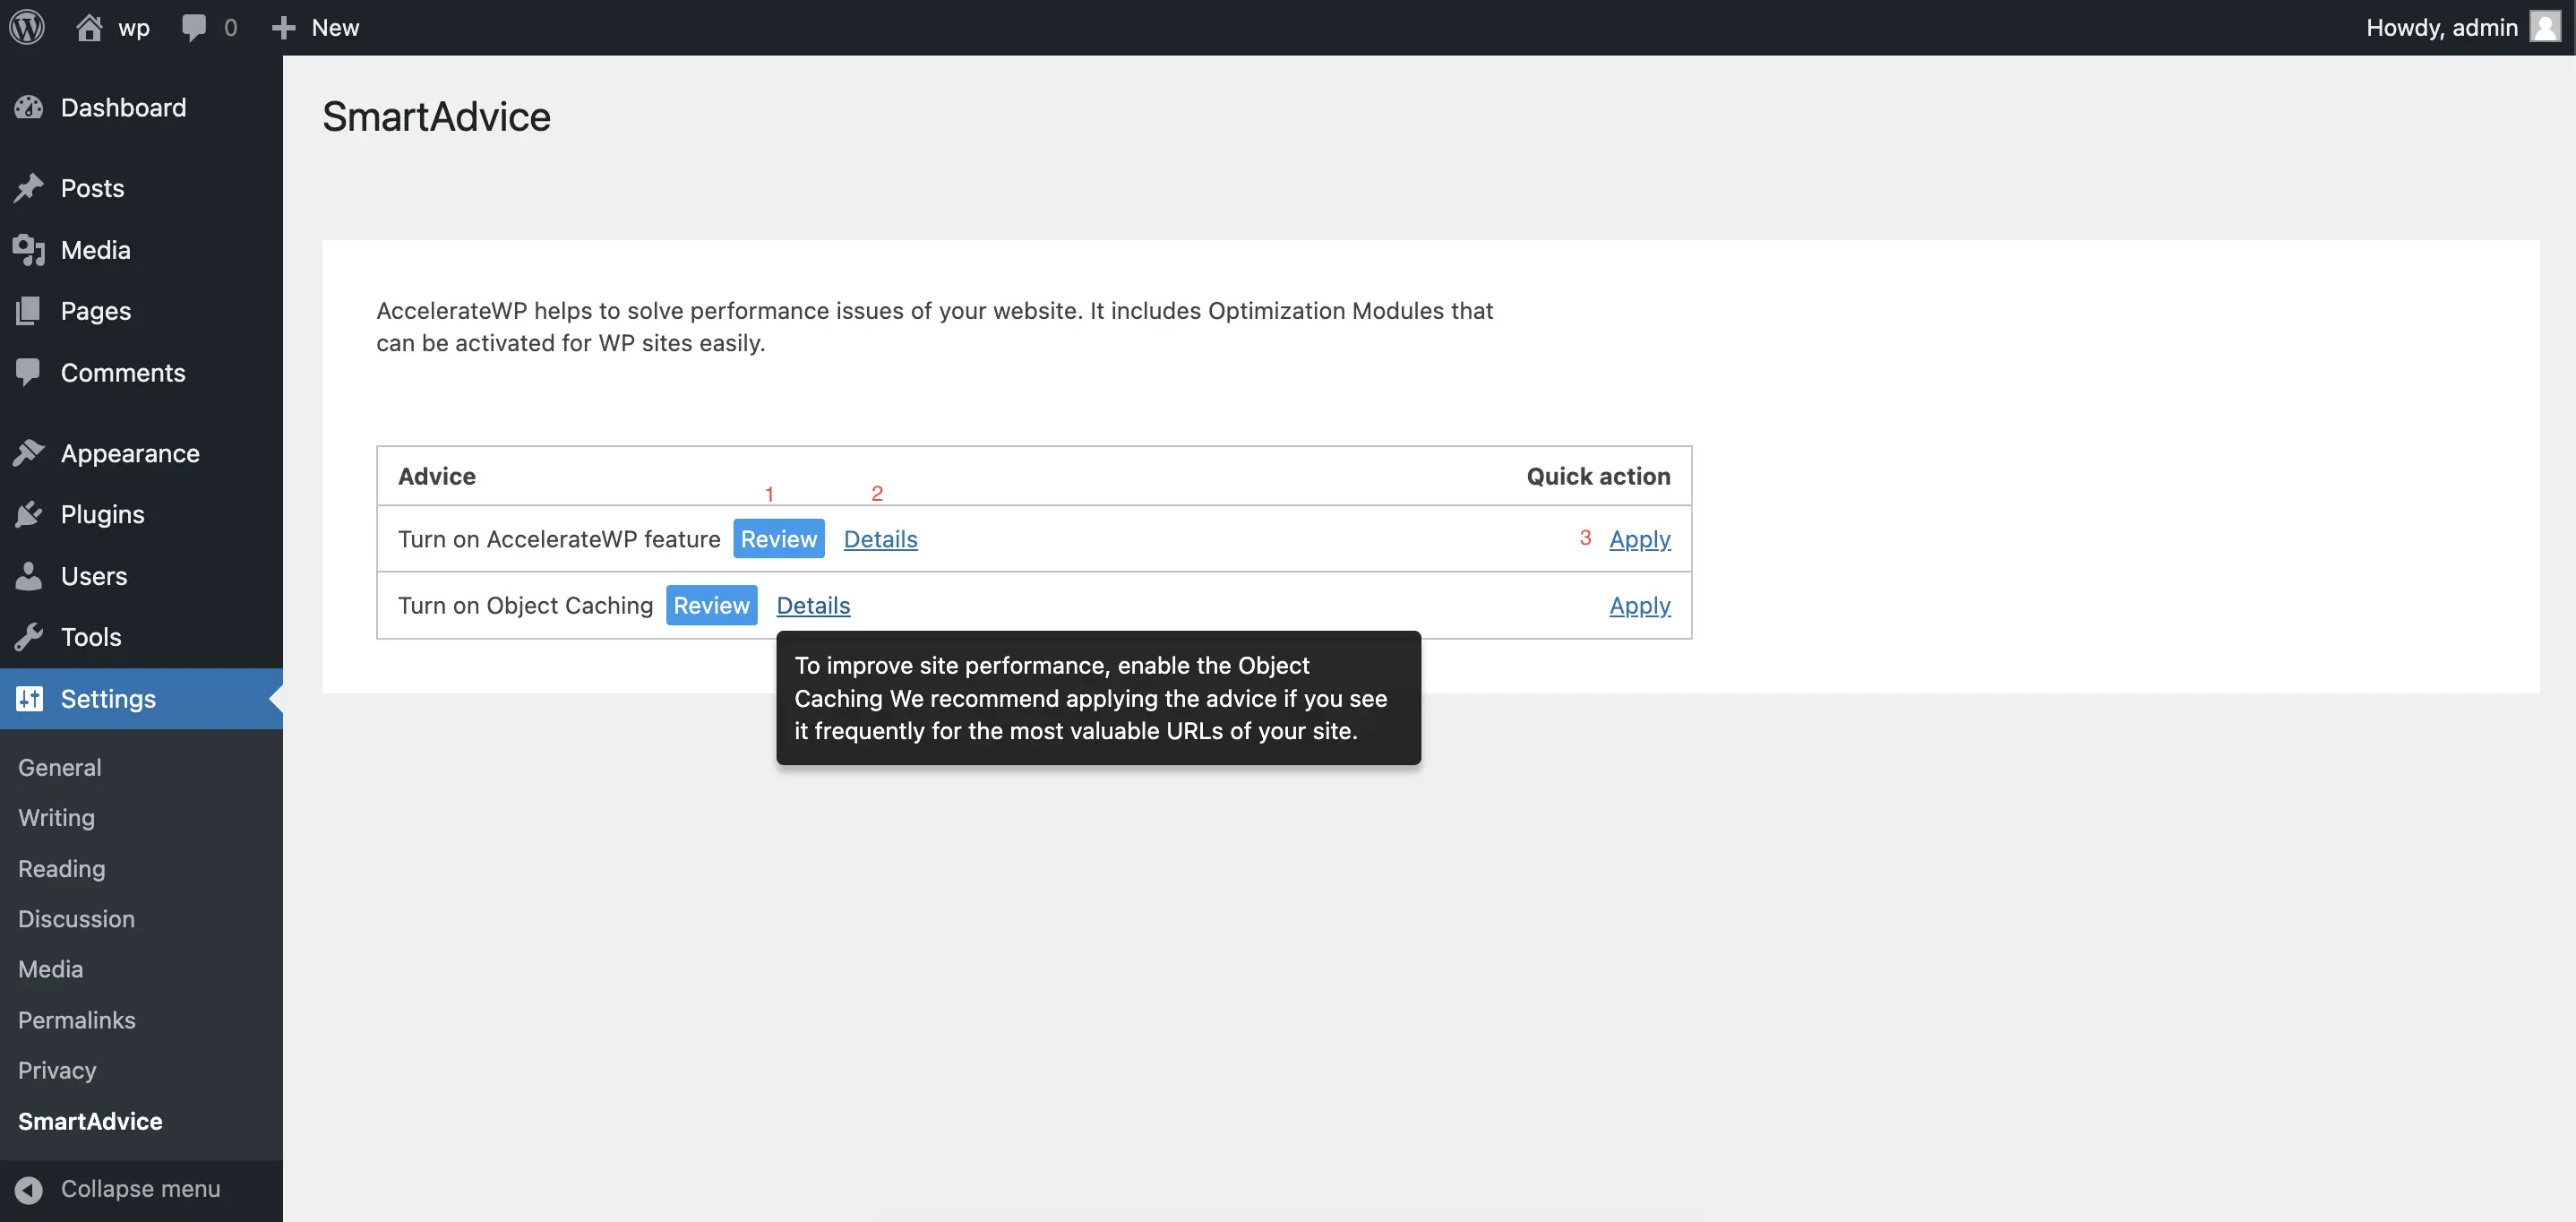Click the Collapse menu arrow icon
Screen dimensions: 2576x1222
(x=29, y=1189)
